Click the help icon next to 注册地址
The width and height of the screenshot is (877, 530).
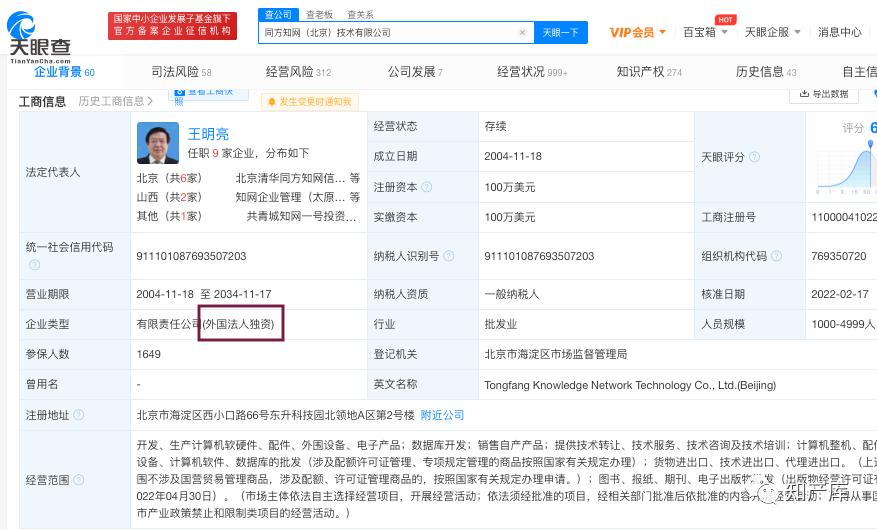coord(79,415)
